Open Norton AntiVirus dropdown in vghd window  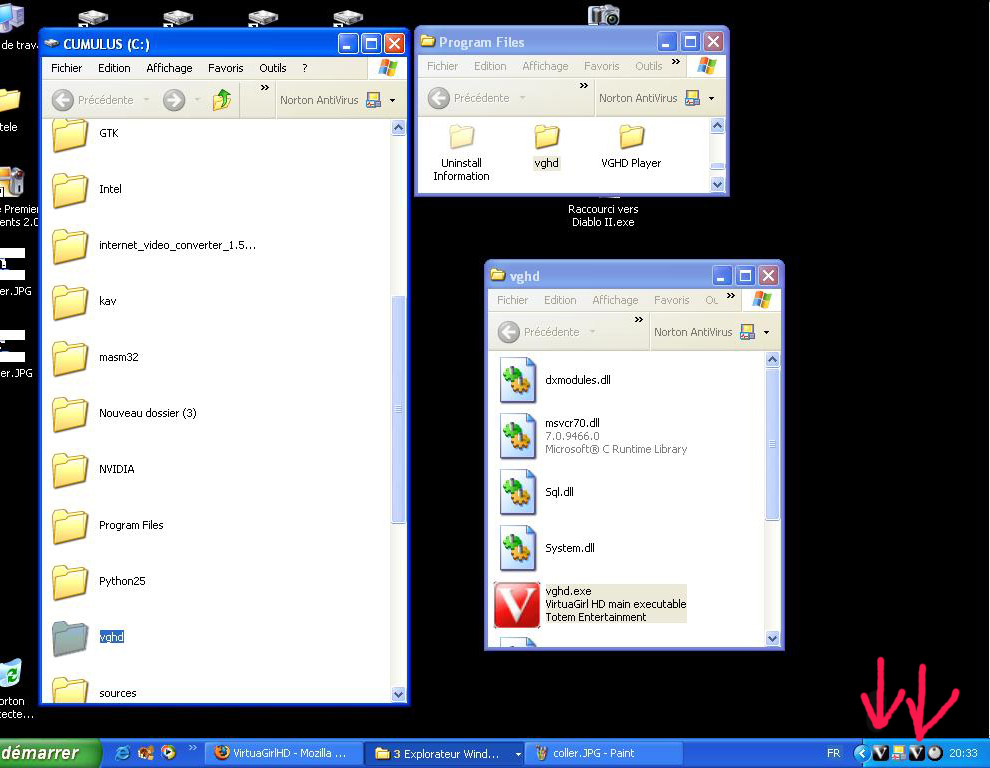(766, 332)
